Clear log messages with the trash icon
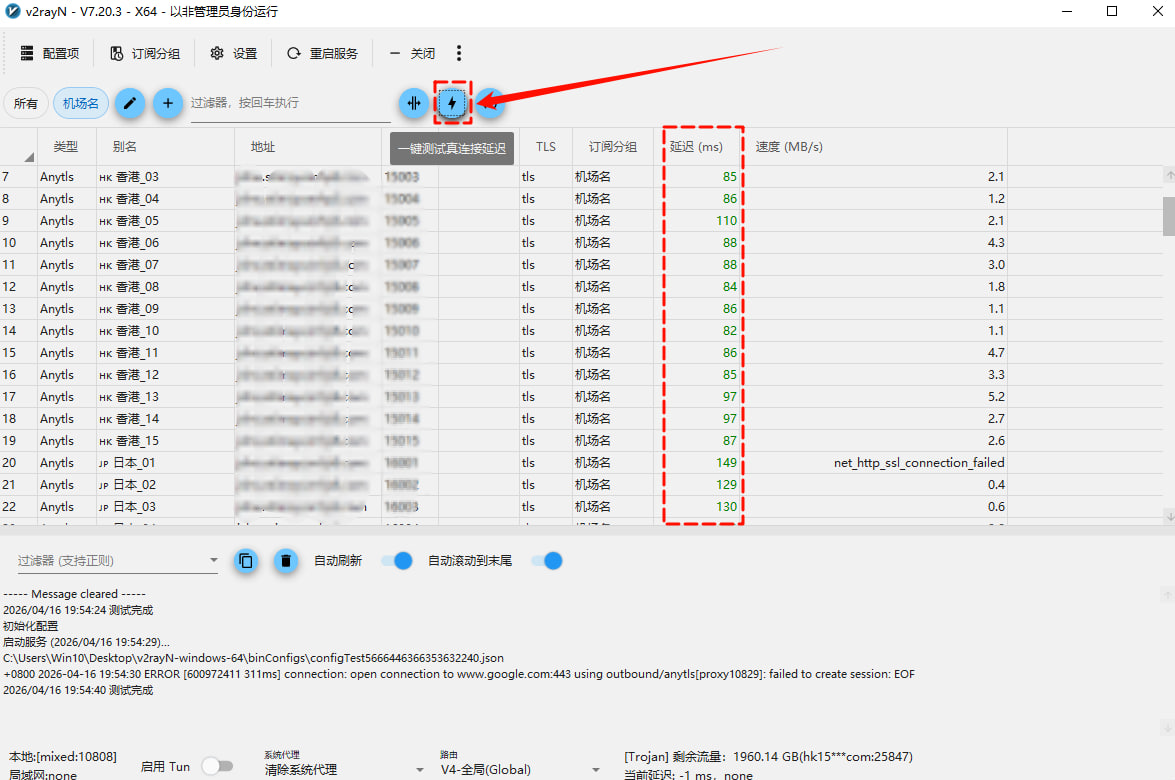1175x780 pixels. 286,560
